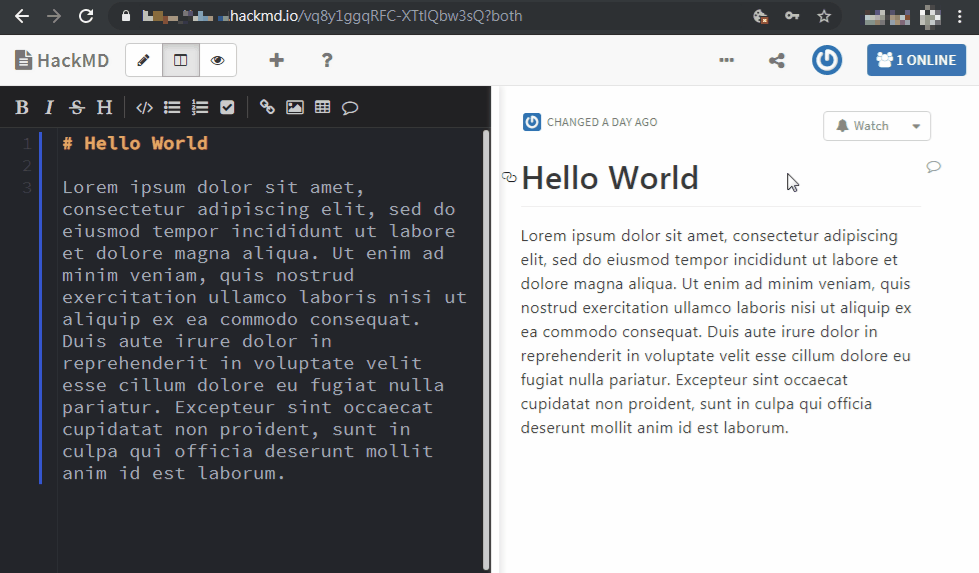The width and height of the screenshot is (979, 573).
Task: Copy heading anchor link next to Hello World
Action: [509, 177]
